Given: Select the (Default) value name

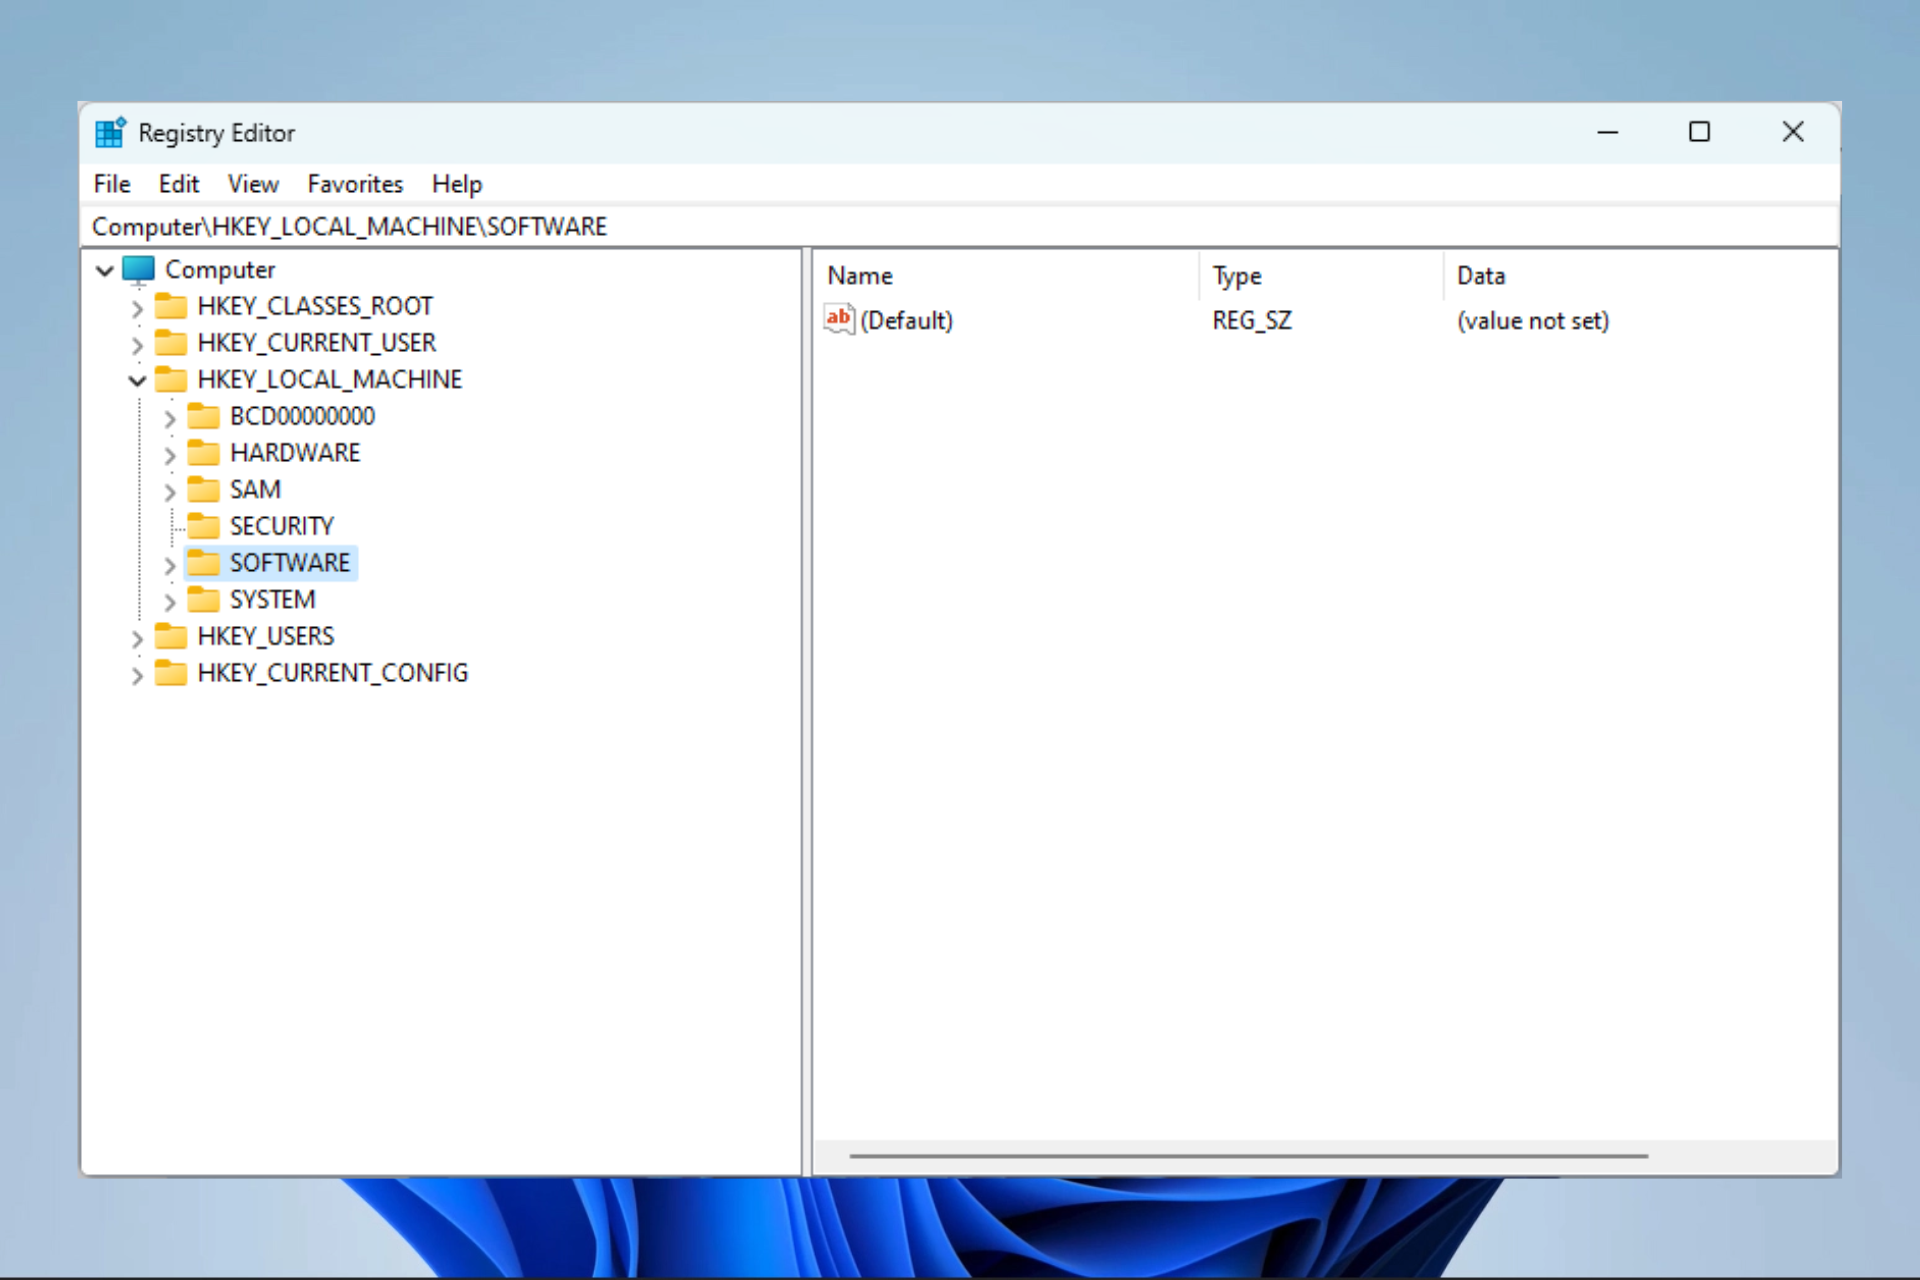Looking at the screenshot, I should (906, 320).
